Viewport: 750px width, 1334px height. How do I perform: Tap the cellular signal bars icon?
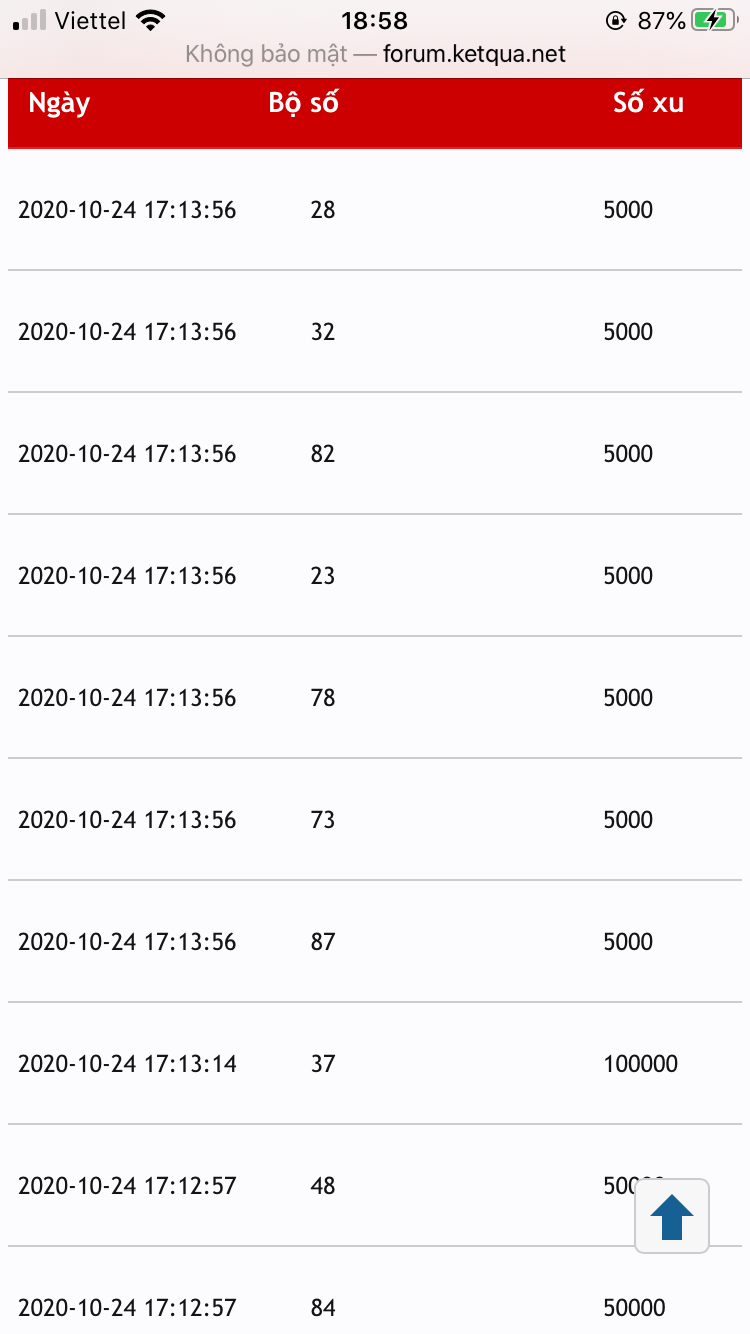coord(30,20)
